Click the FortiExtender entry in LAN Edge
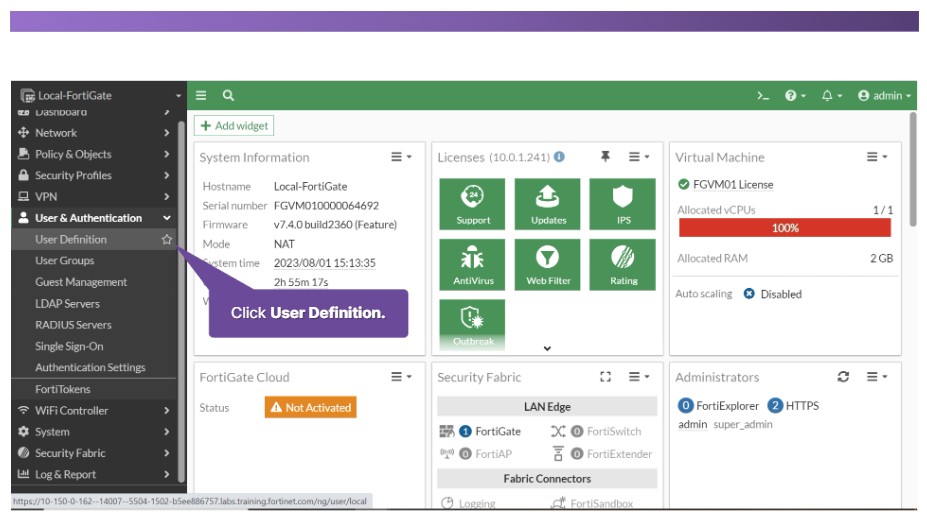The image size is (927, 528). pos(611,454)
